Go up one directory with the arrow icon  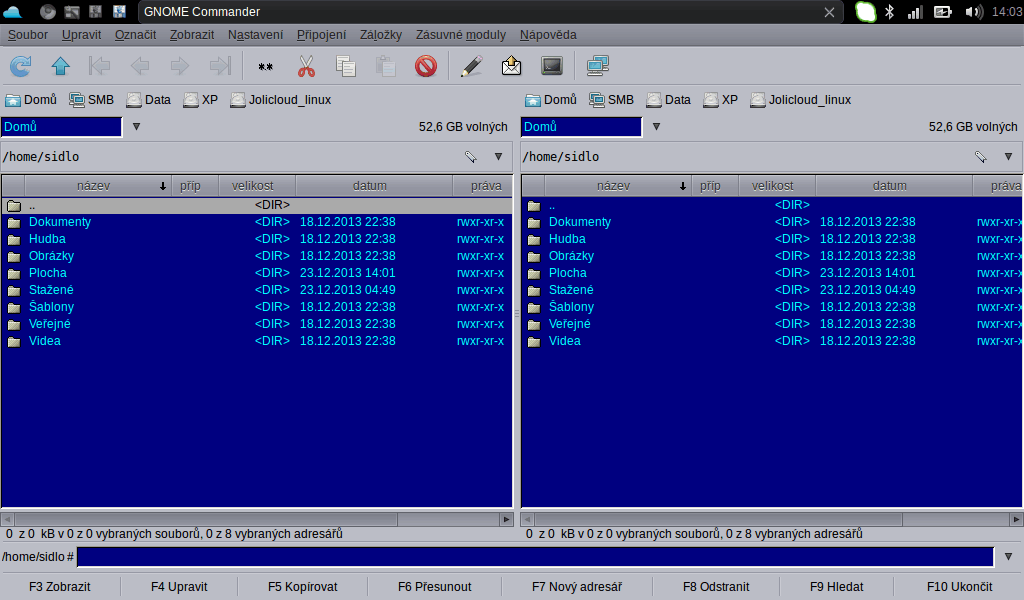[x=60, y=67]
